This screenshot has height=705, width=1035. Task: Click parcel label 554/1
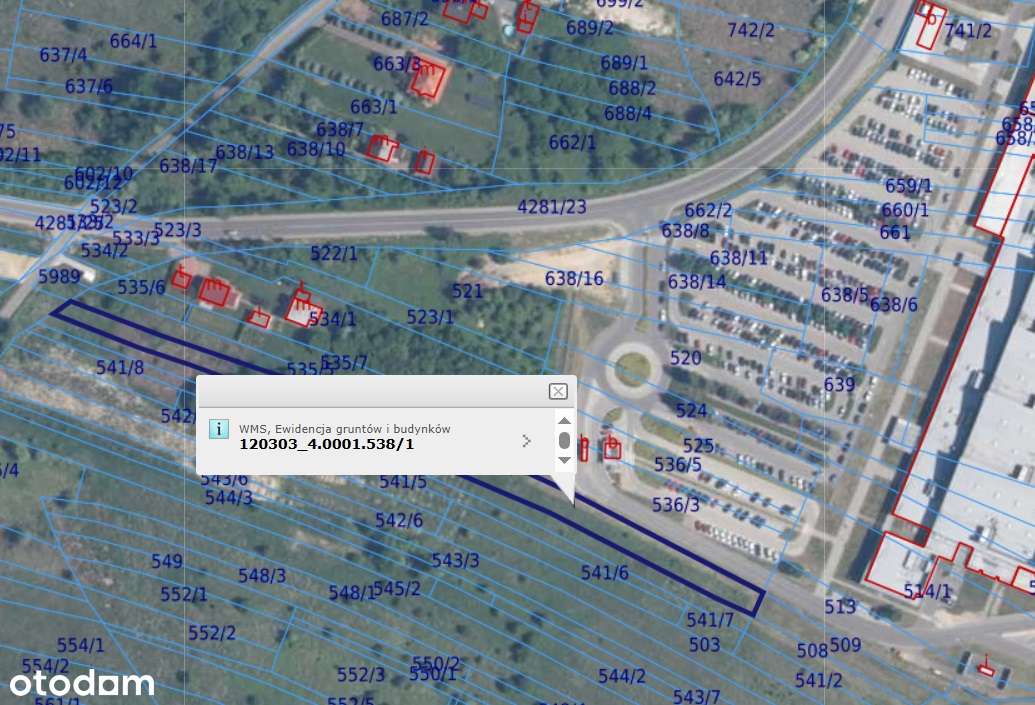click(x=81, y=646)
